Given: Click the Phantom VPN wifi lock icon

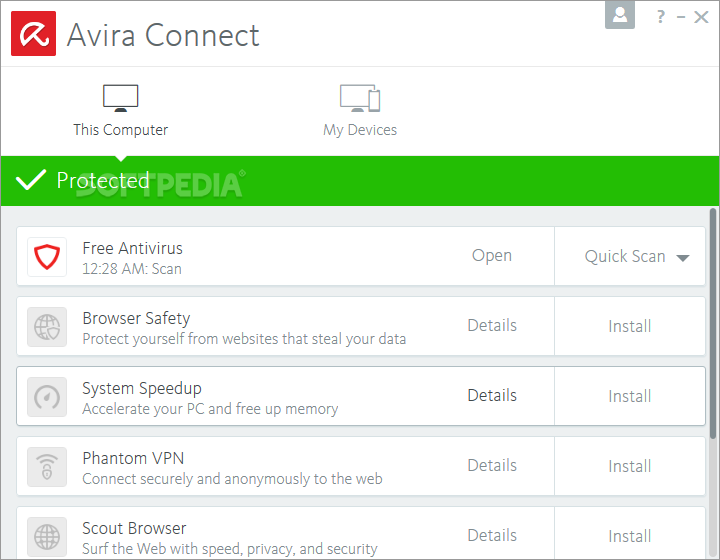Looking at the screenshot, I should pyautogui.click(x=47, y=467).
